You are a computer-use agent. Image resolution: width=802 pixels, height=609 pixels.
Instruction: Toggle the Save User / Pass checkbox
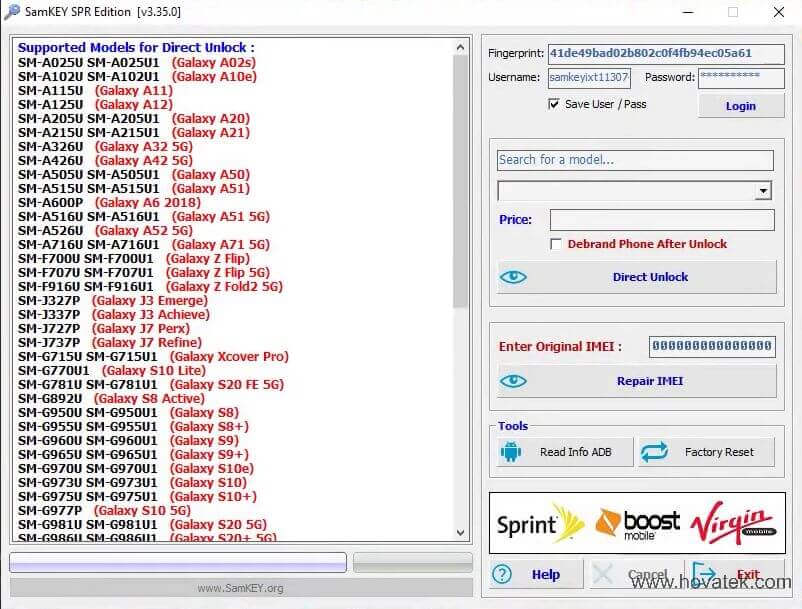553,104
